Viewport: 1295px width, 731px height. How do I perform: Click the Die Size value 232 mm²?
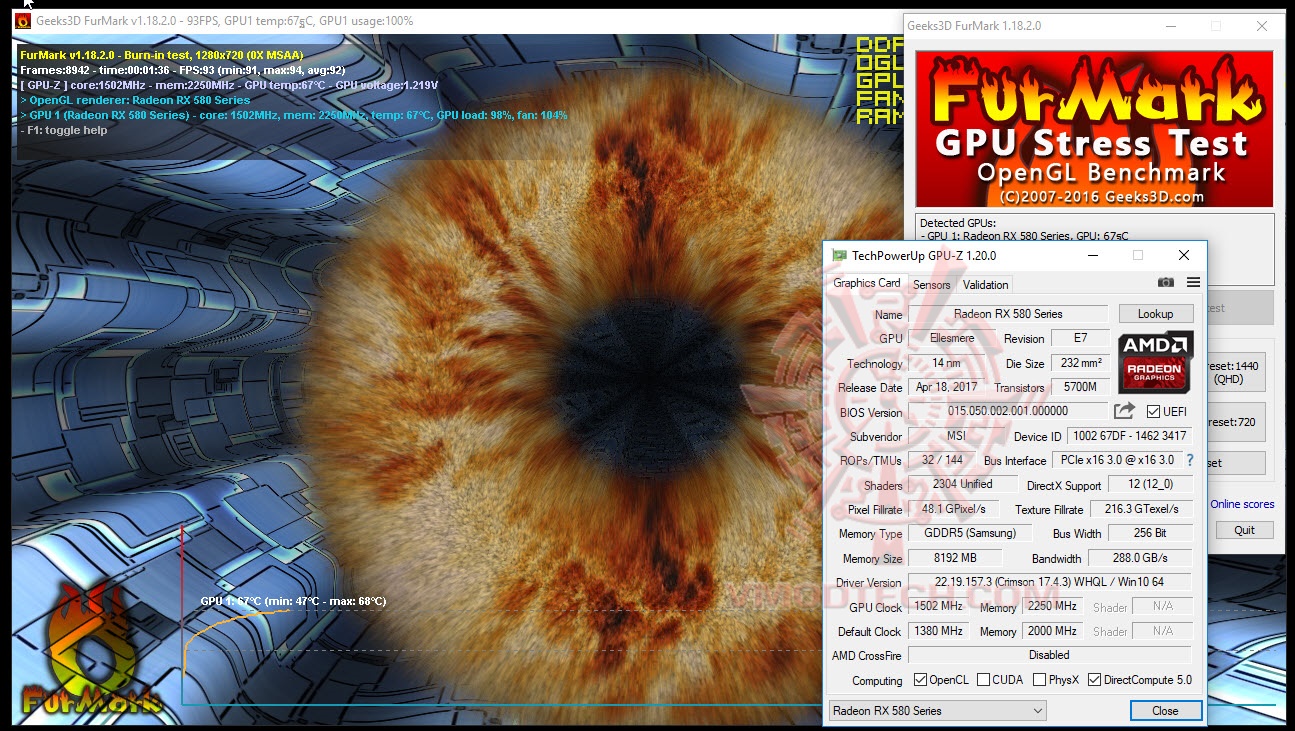click(1080, 363)
